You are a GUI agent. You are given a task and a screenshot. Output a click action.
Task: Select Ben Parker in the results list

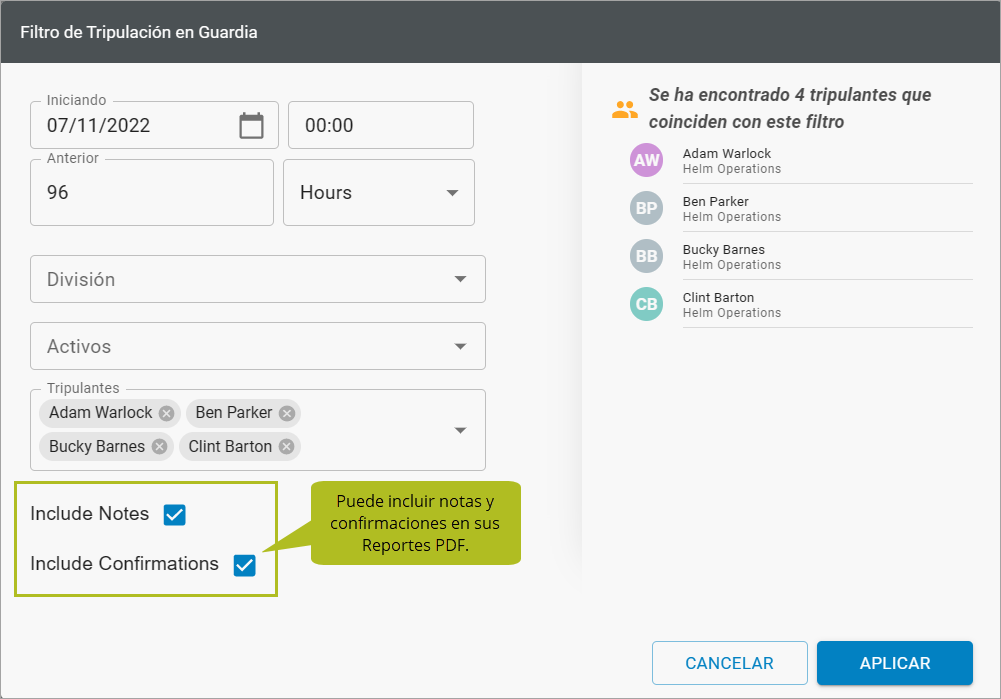pyautogui.click(x=801, y=208)
